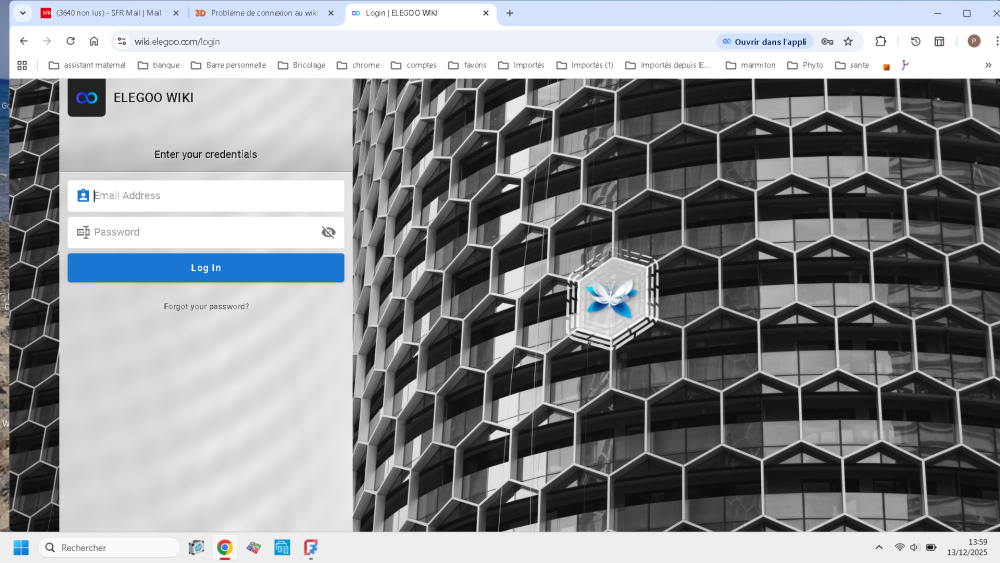Open the browser home page icon
The width and height of the screenshot is (1000, 563).
[x=94, y=41]
